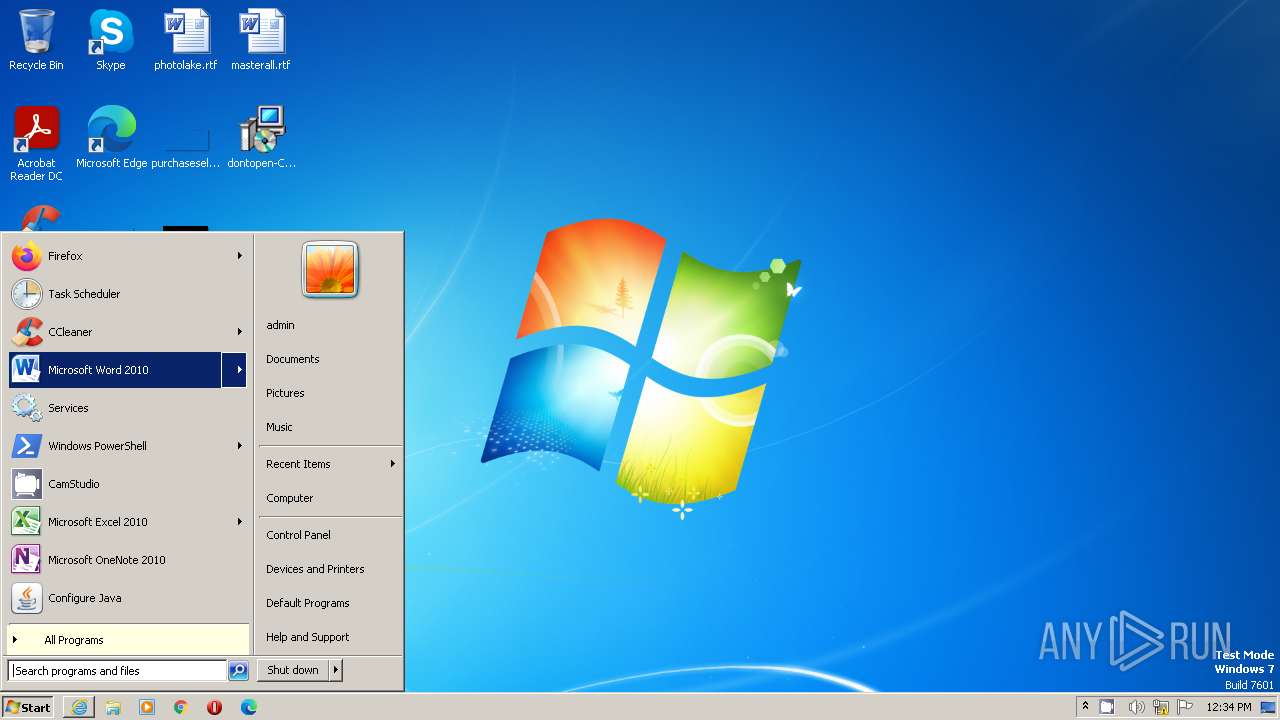
Task: Click the user account picture
Action: [x=330, y=270]
